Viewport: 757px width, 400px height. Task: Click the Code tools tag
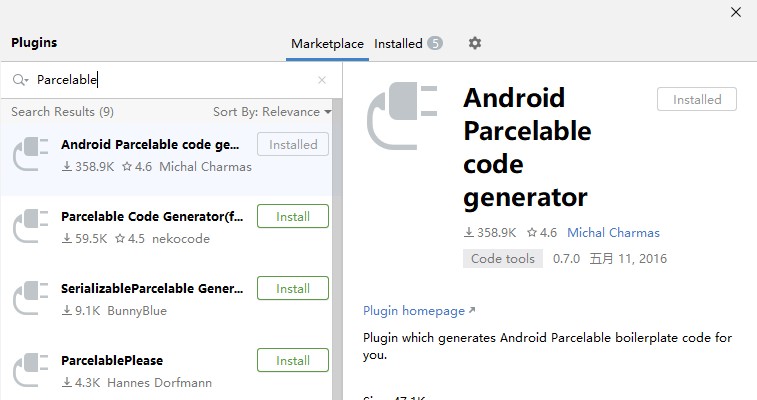[x=503, y=259]
